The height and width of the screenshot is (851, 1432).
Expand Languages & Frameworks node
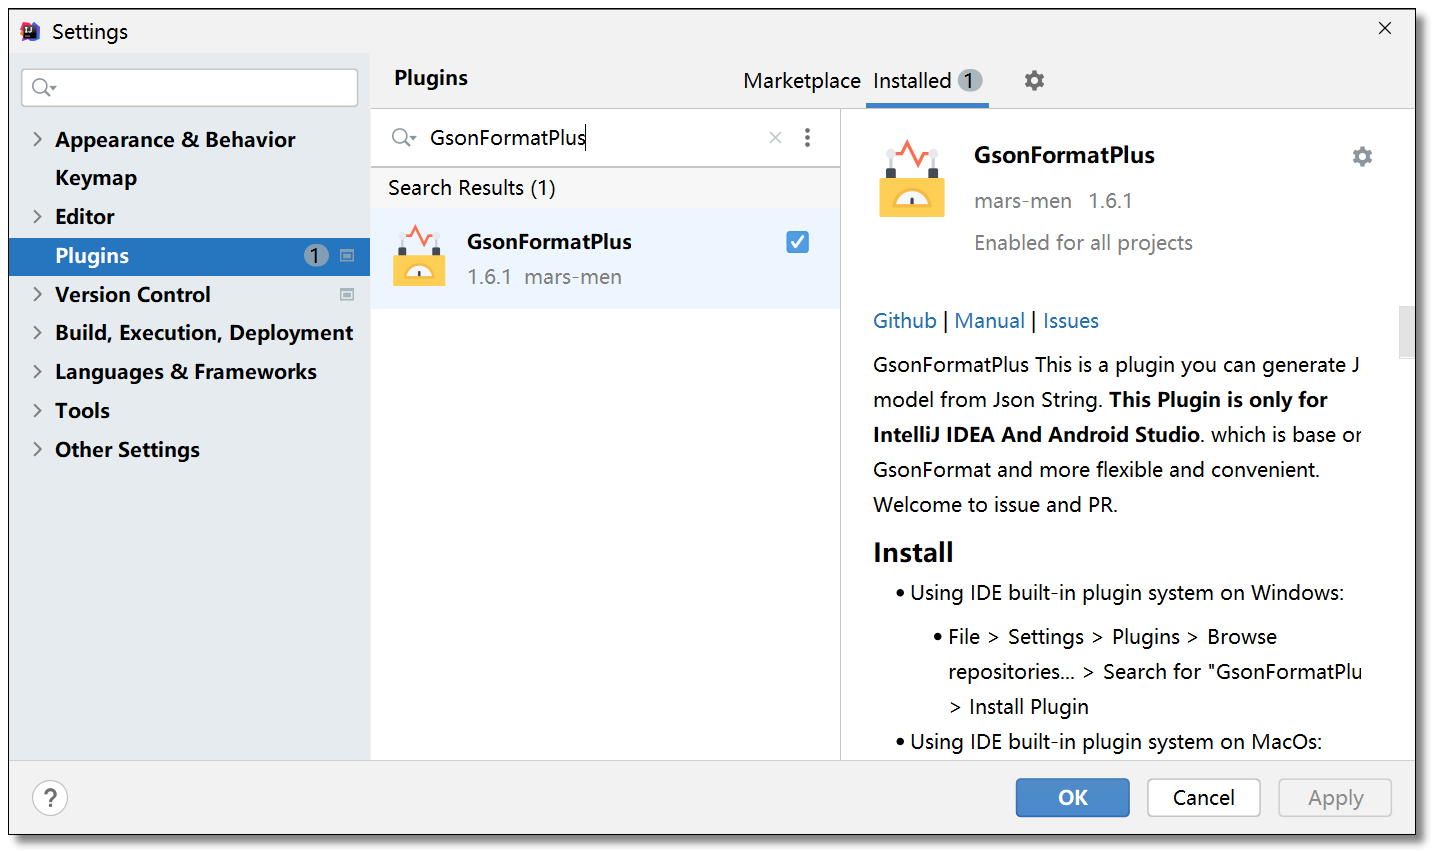[x=37, y=371]
